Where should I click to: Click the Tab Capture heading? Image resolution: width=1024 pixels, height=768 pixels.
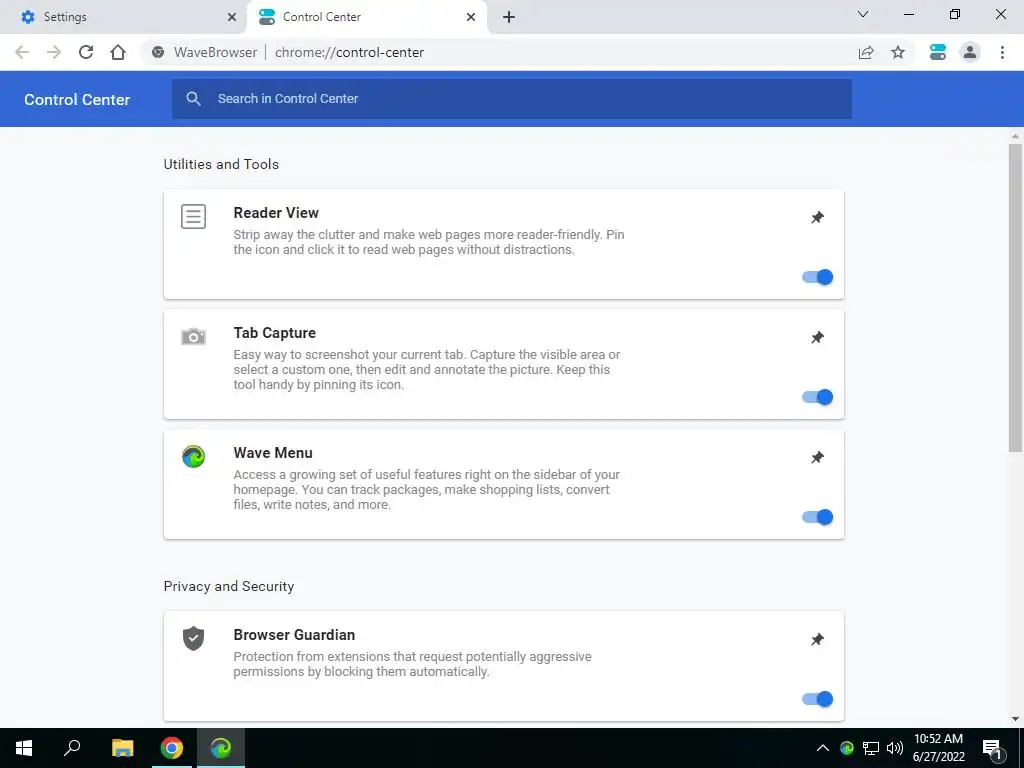pos(274,333)
